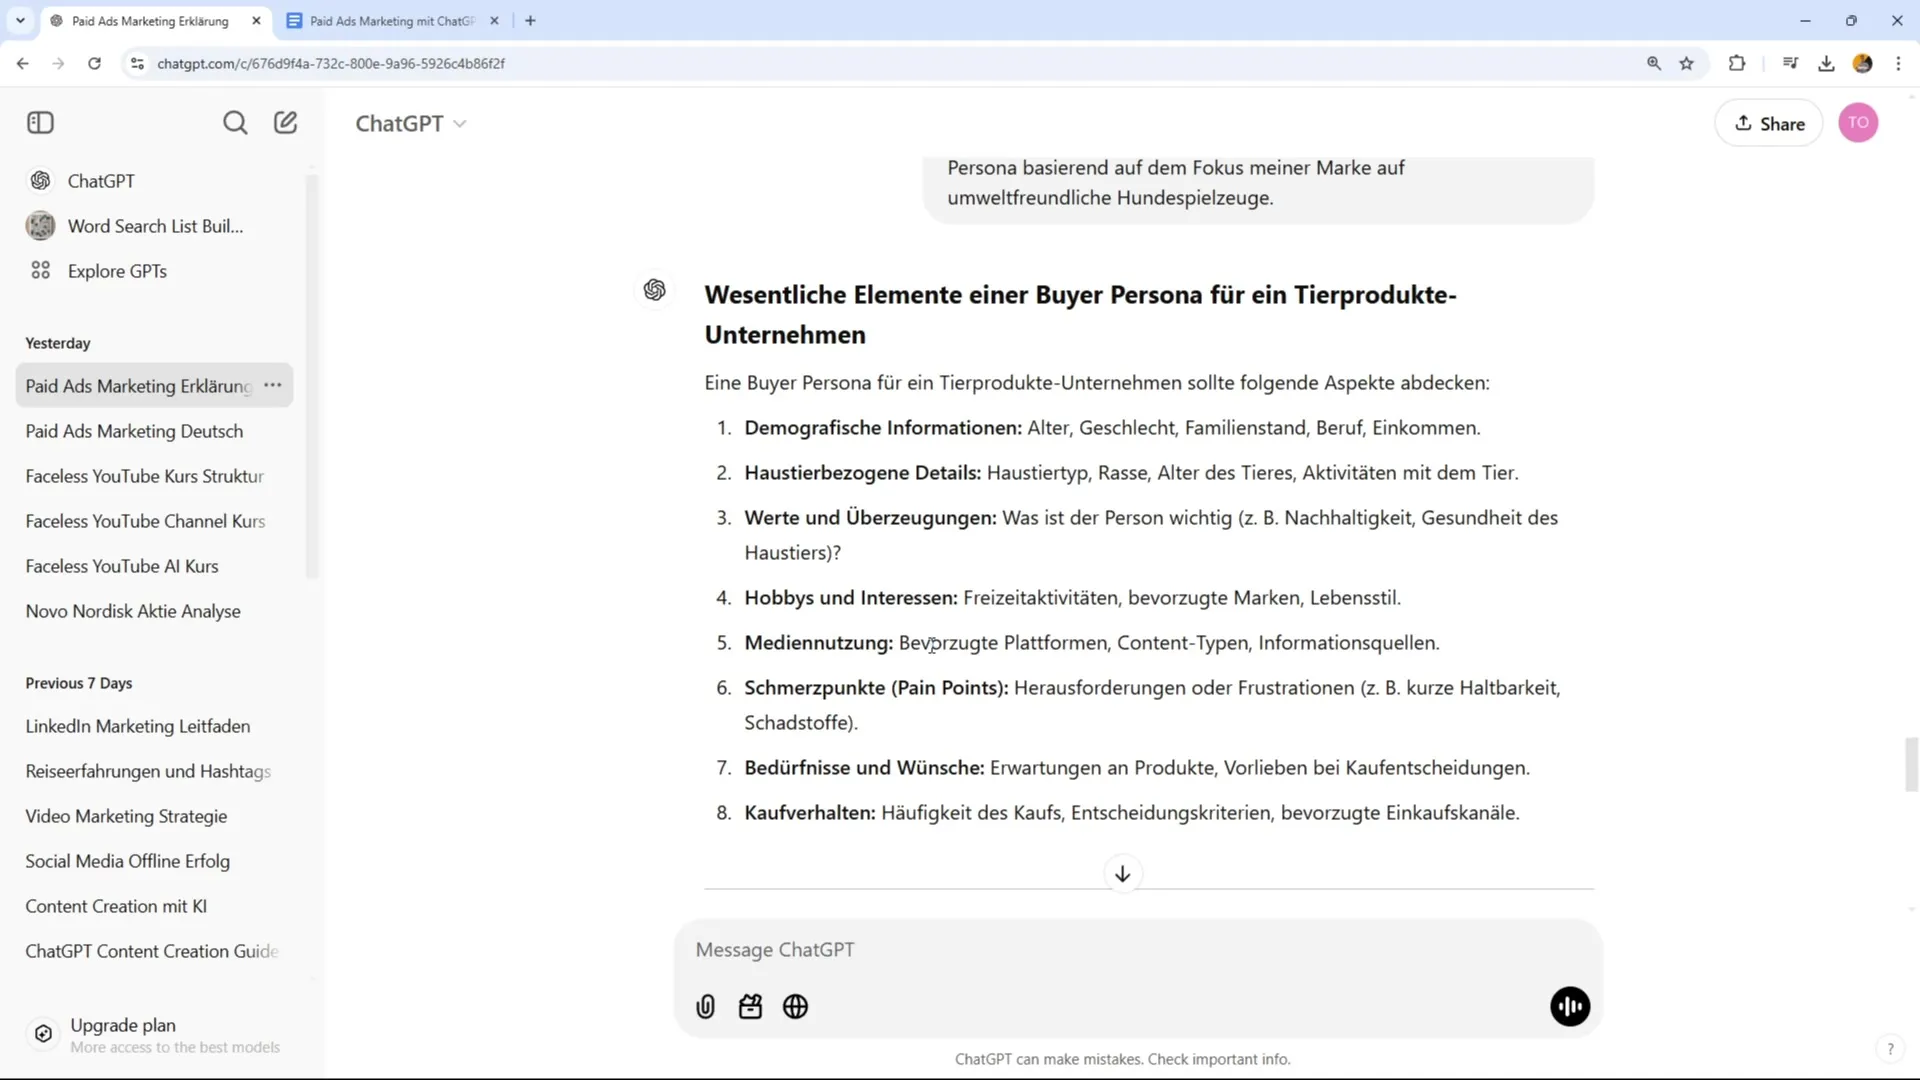Open Word Search List Builder
The width and height of the screenshot is (1920, 1080).
point(155,226)
